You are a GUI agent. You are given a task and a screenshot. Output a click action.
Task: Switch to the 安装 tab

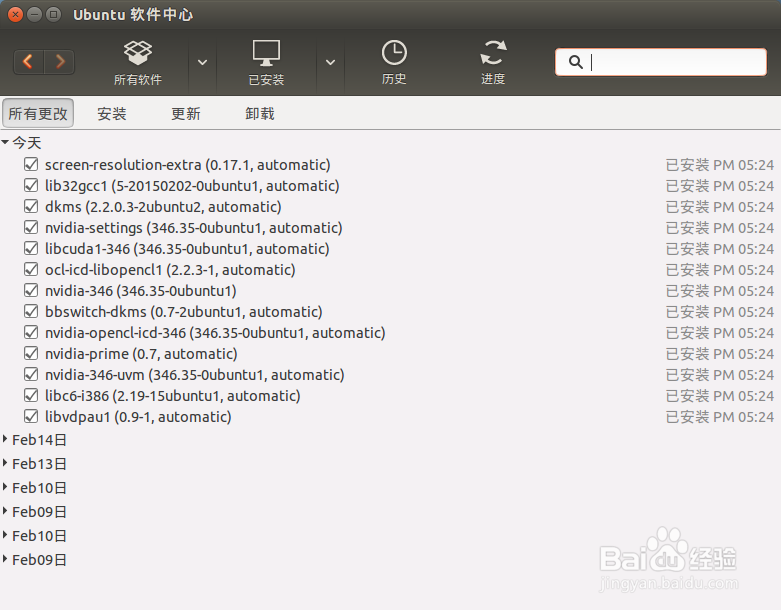pos(112,114)
